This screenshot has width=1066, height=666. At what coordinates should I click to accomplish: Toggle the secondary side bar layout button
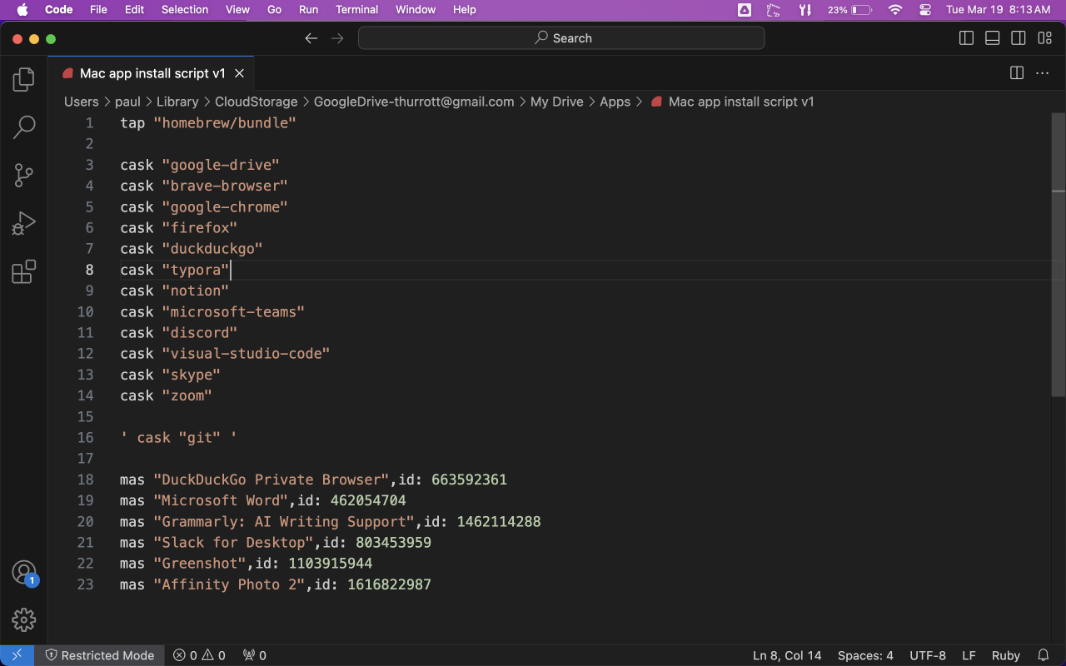tap(1018, 38)
